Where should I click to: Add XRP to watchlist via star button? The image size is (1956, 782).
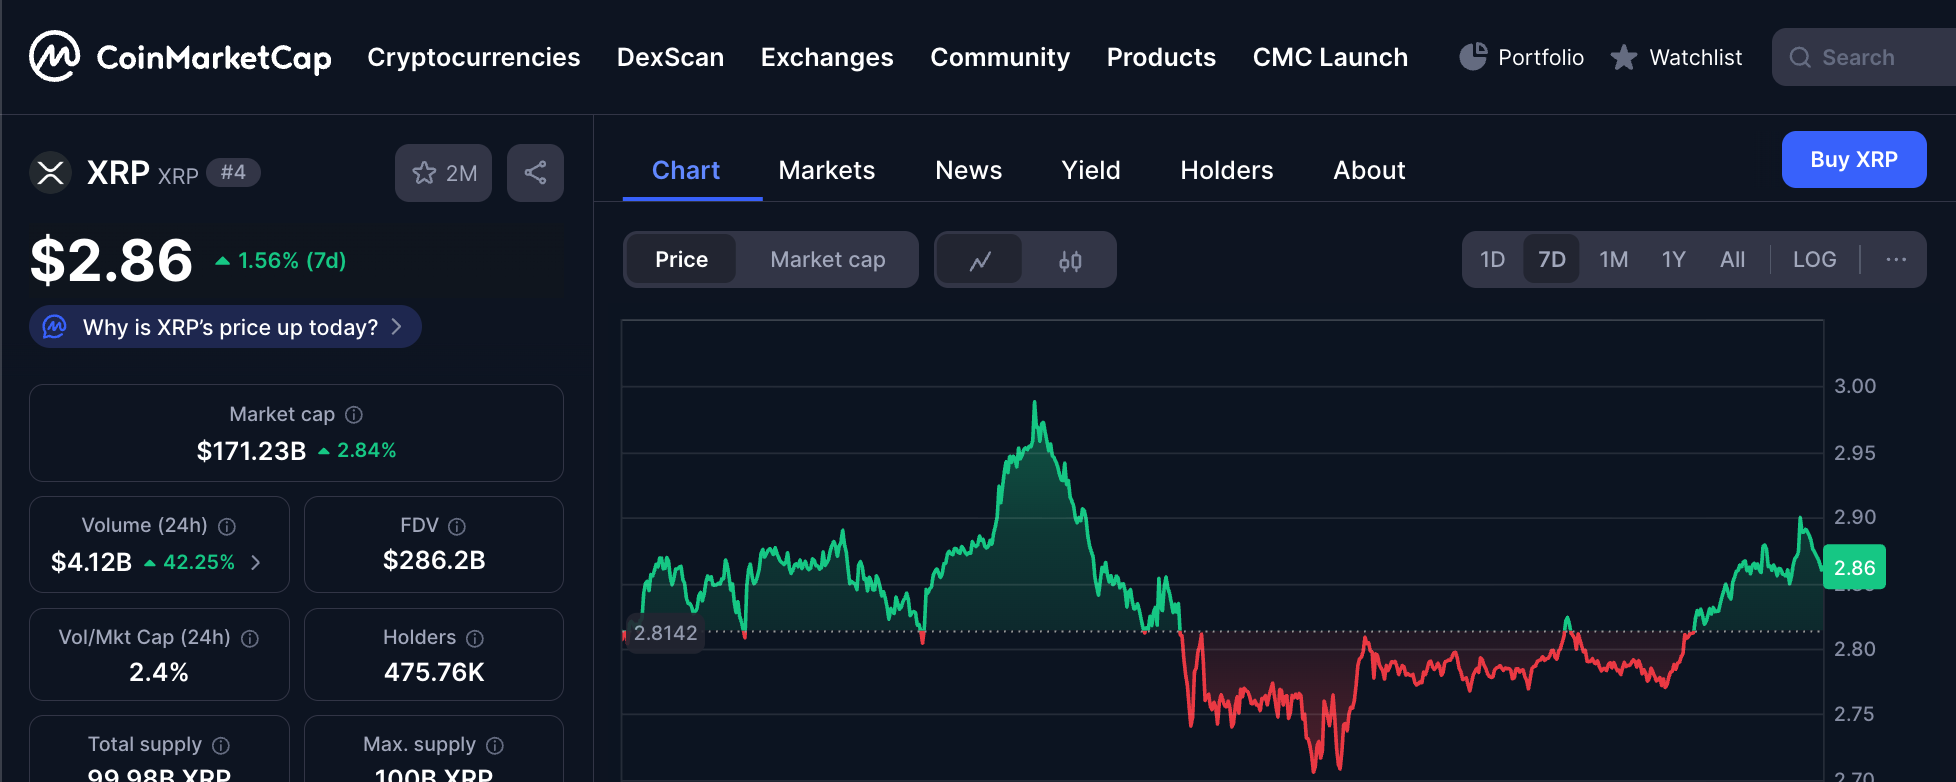click(443, 173)
